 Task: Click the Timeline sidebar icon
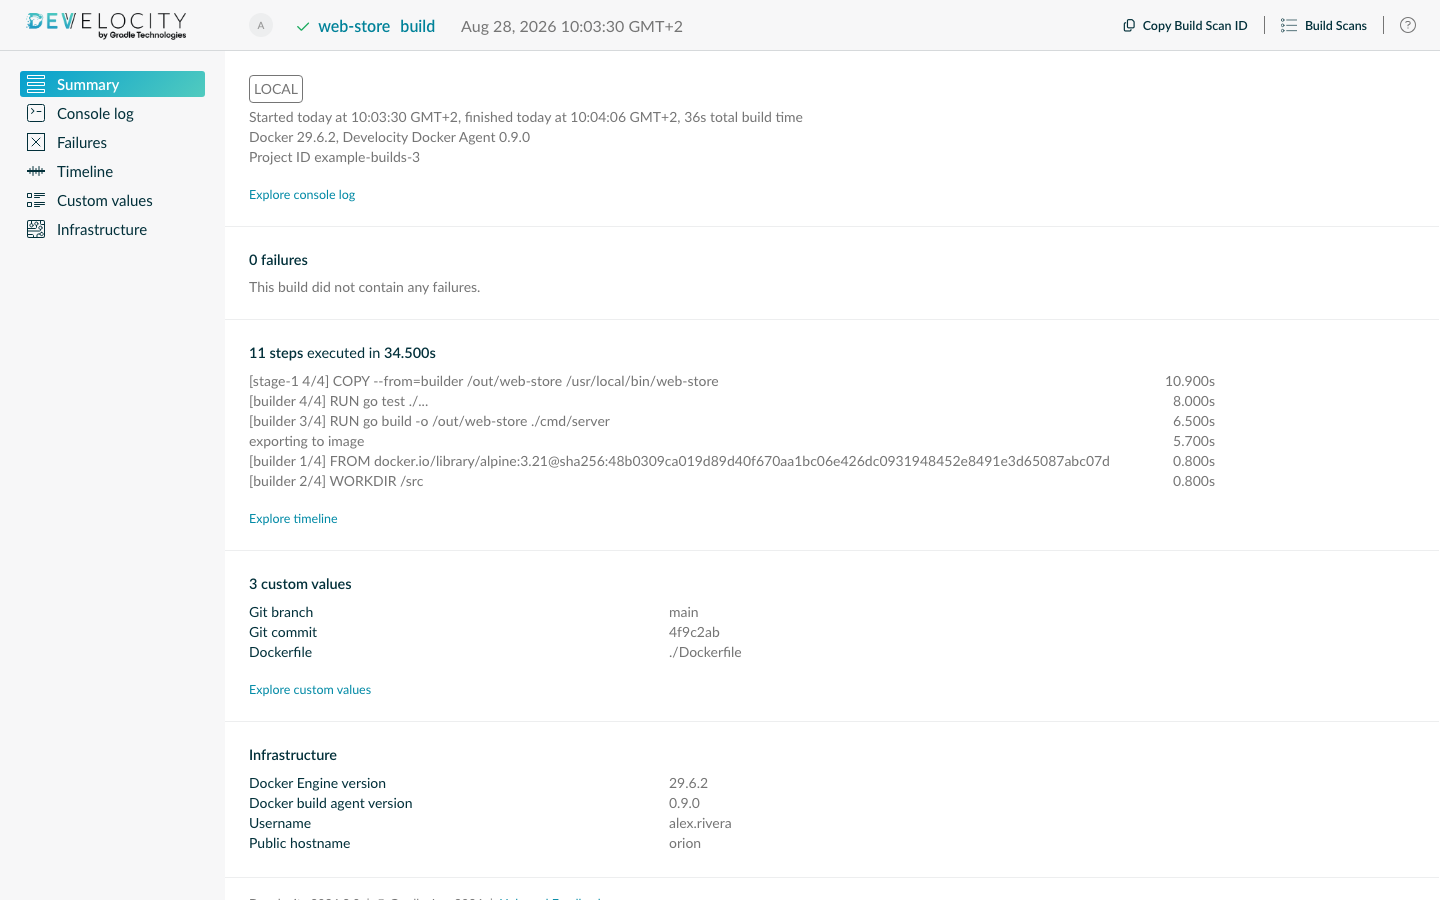[x=36, y=171]
